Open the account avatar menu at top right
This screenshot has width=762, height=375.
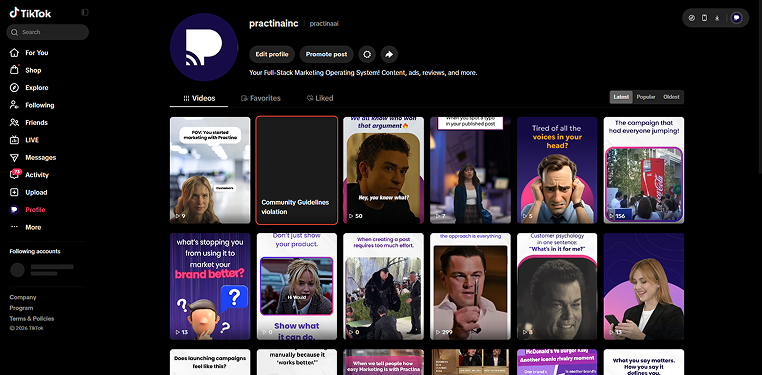(x=737, y=18)
